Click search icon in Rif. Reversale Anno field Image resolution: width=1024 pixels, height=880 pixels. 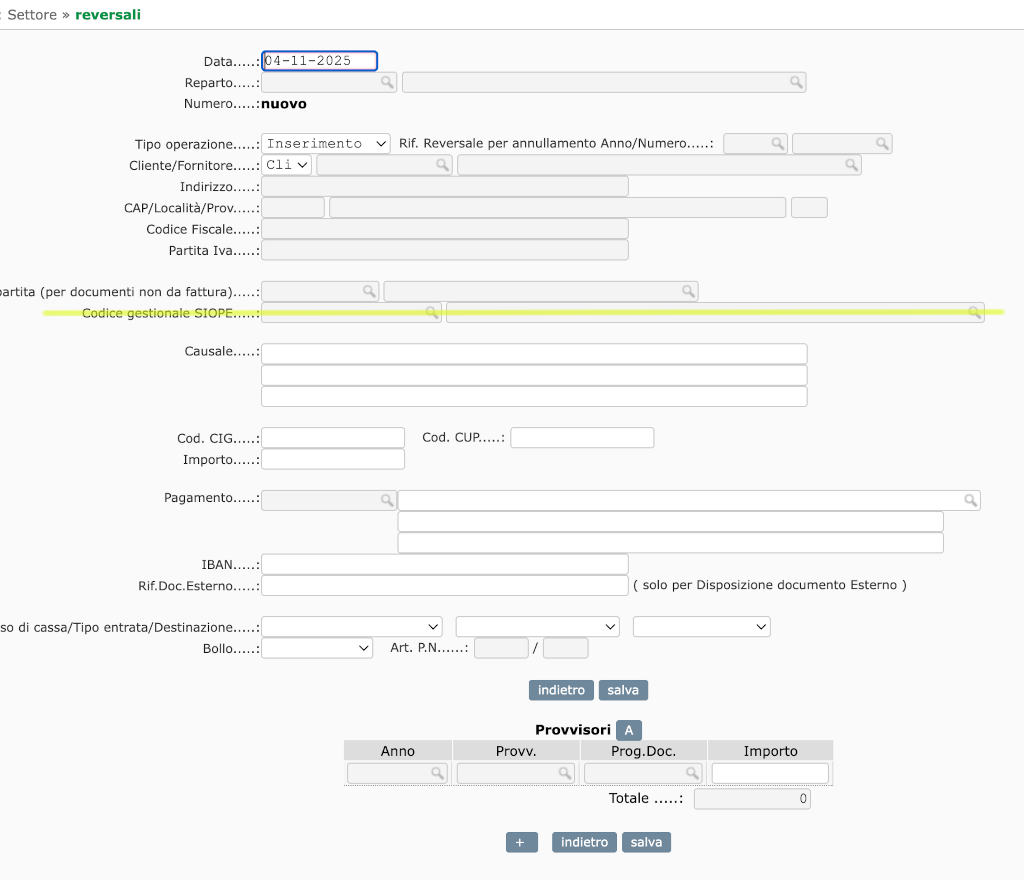point(777,144)
